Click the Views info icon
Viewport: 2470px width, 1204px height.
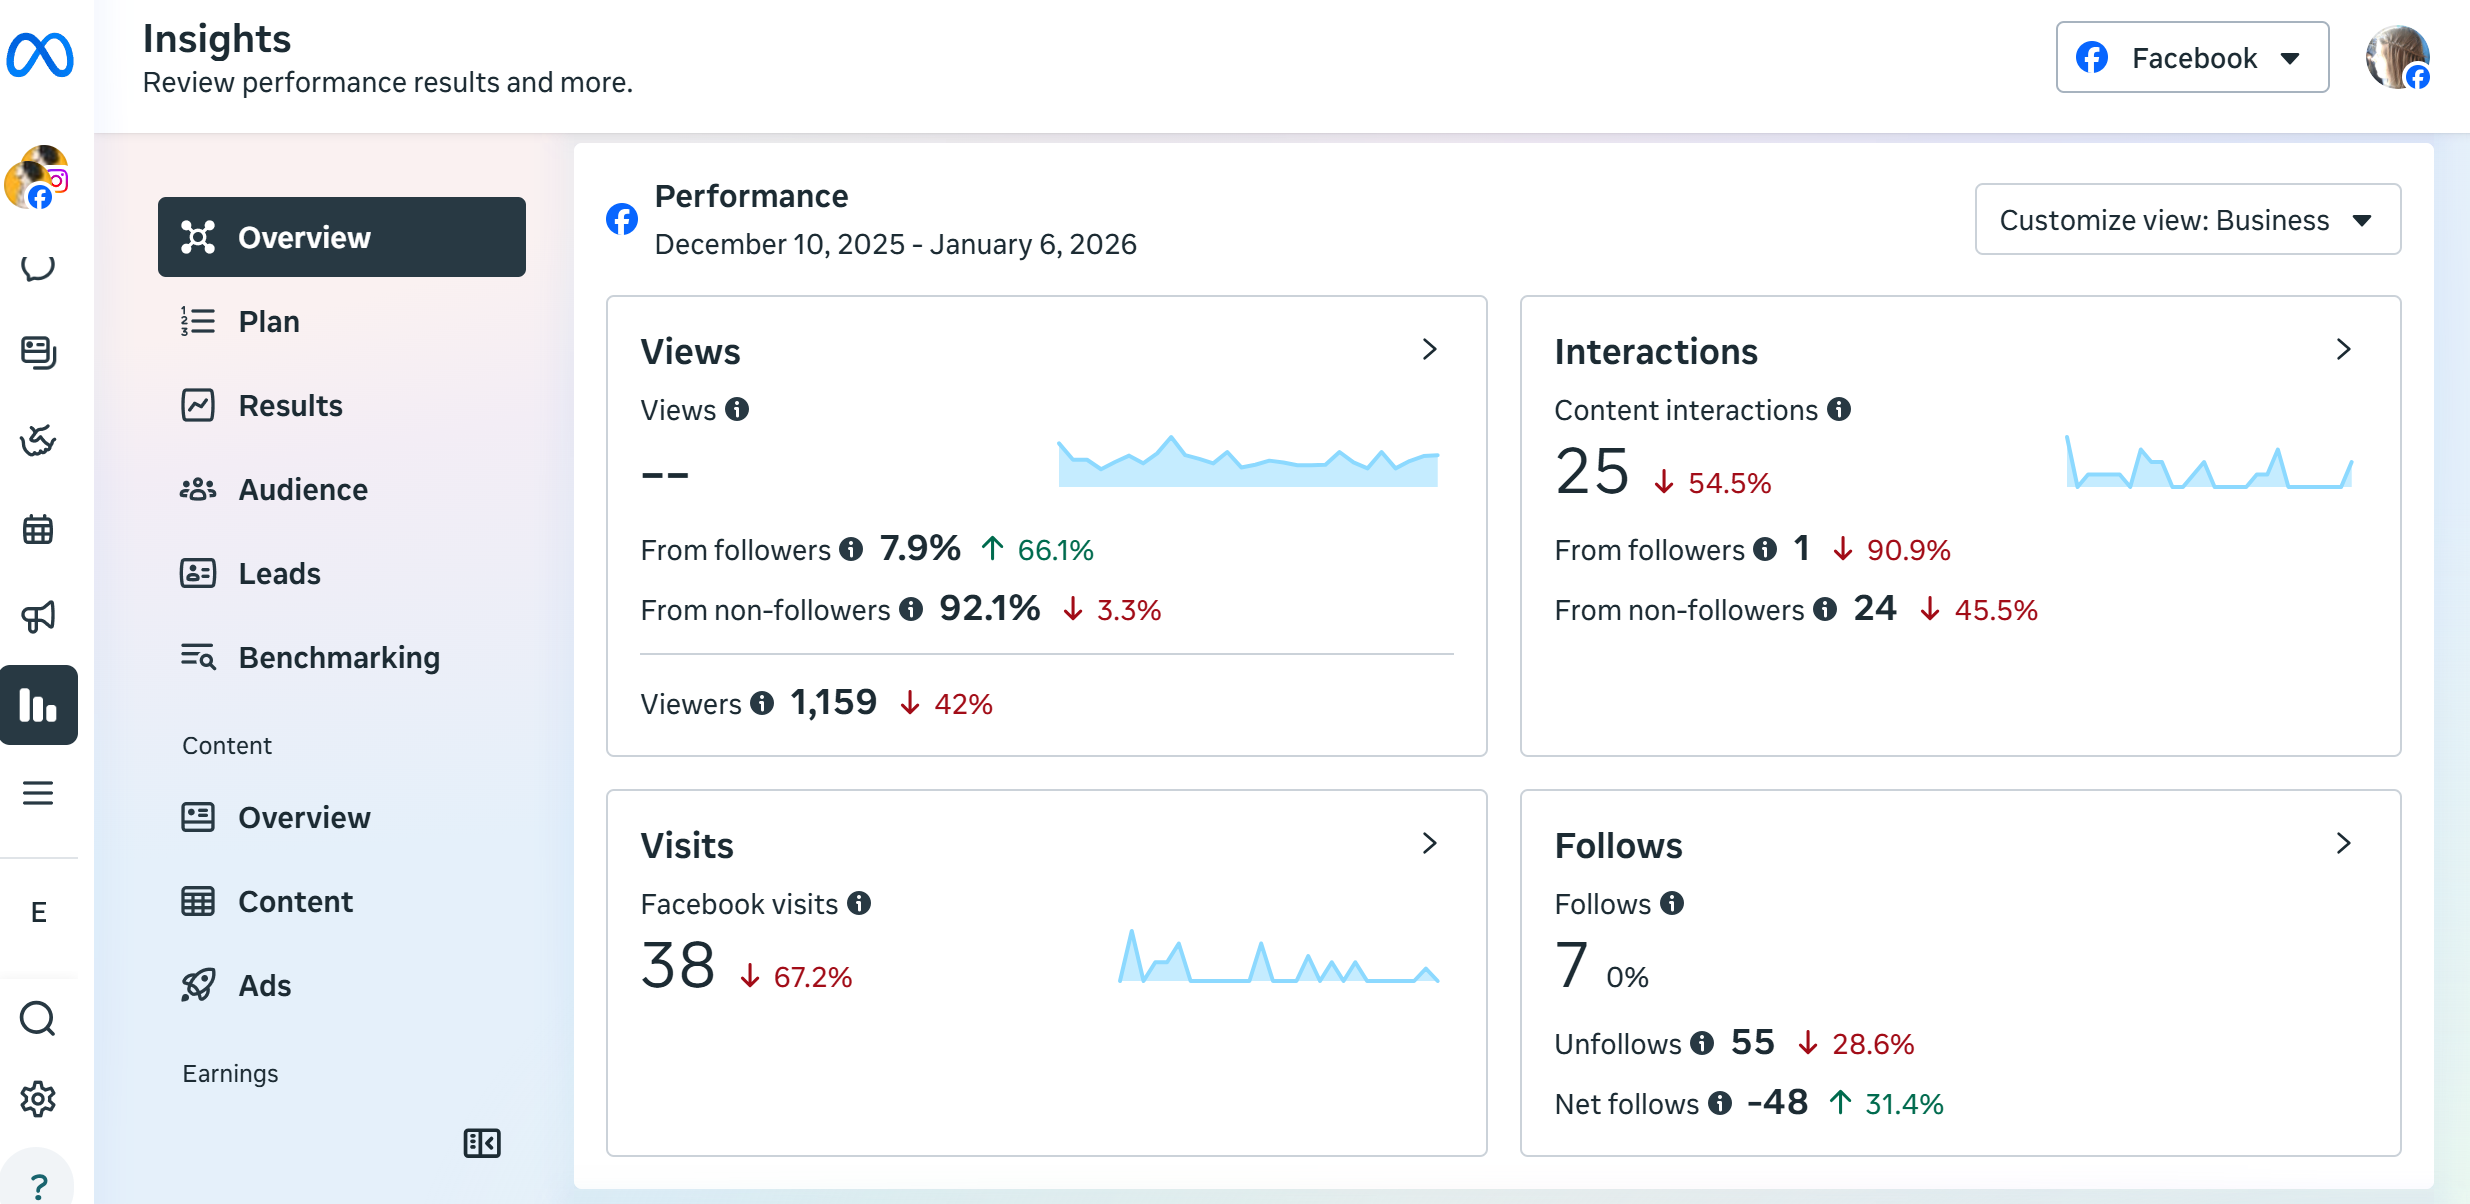[737, 410]
